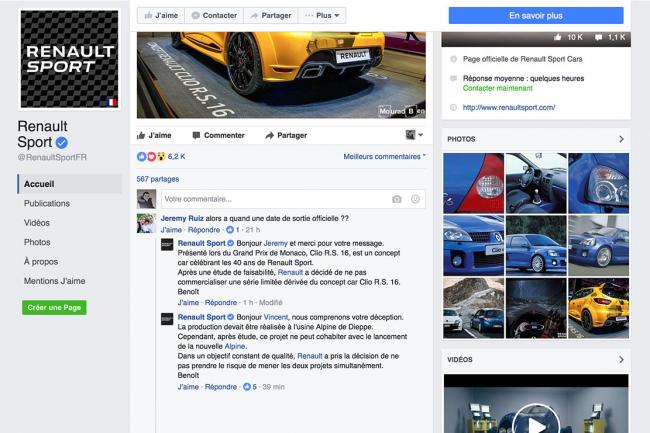The height and width of the screenshot is (433, 650).
Task: Open the red tail light photo thumbnail
Action: click(473, 183)
